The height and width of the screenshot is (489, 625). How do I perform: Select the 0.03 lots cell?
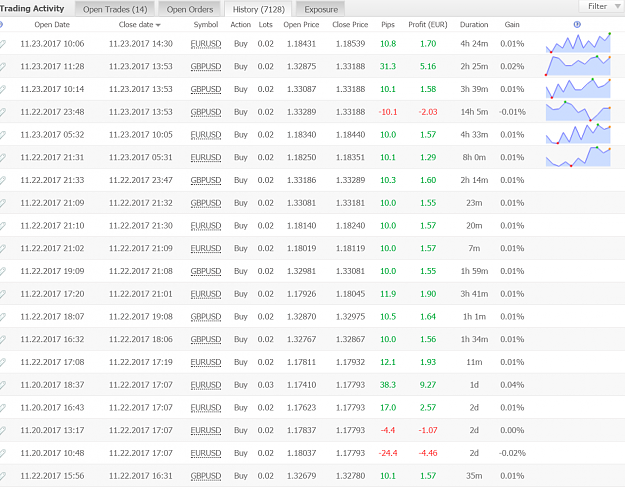(265, 385)
